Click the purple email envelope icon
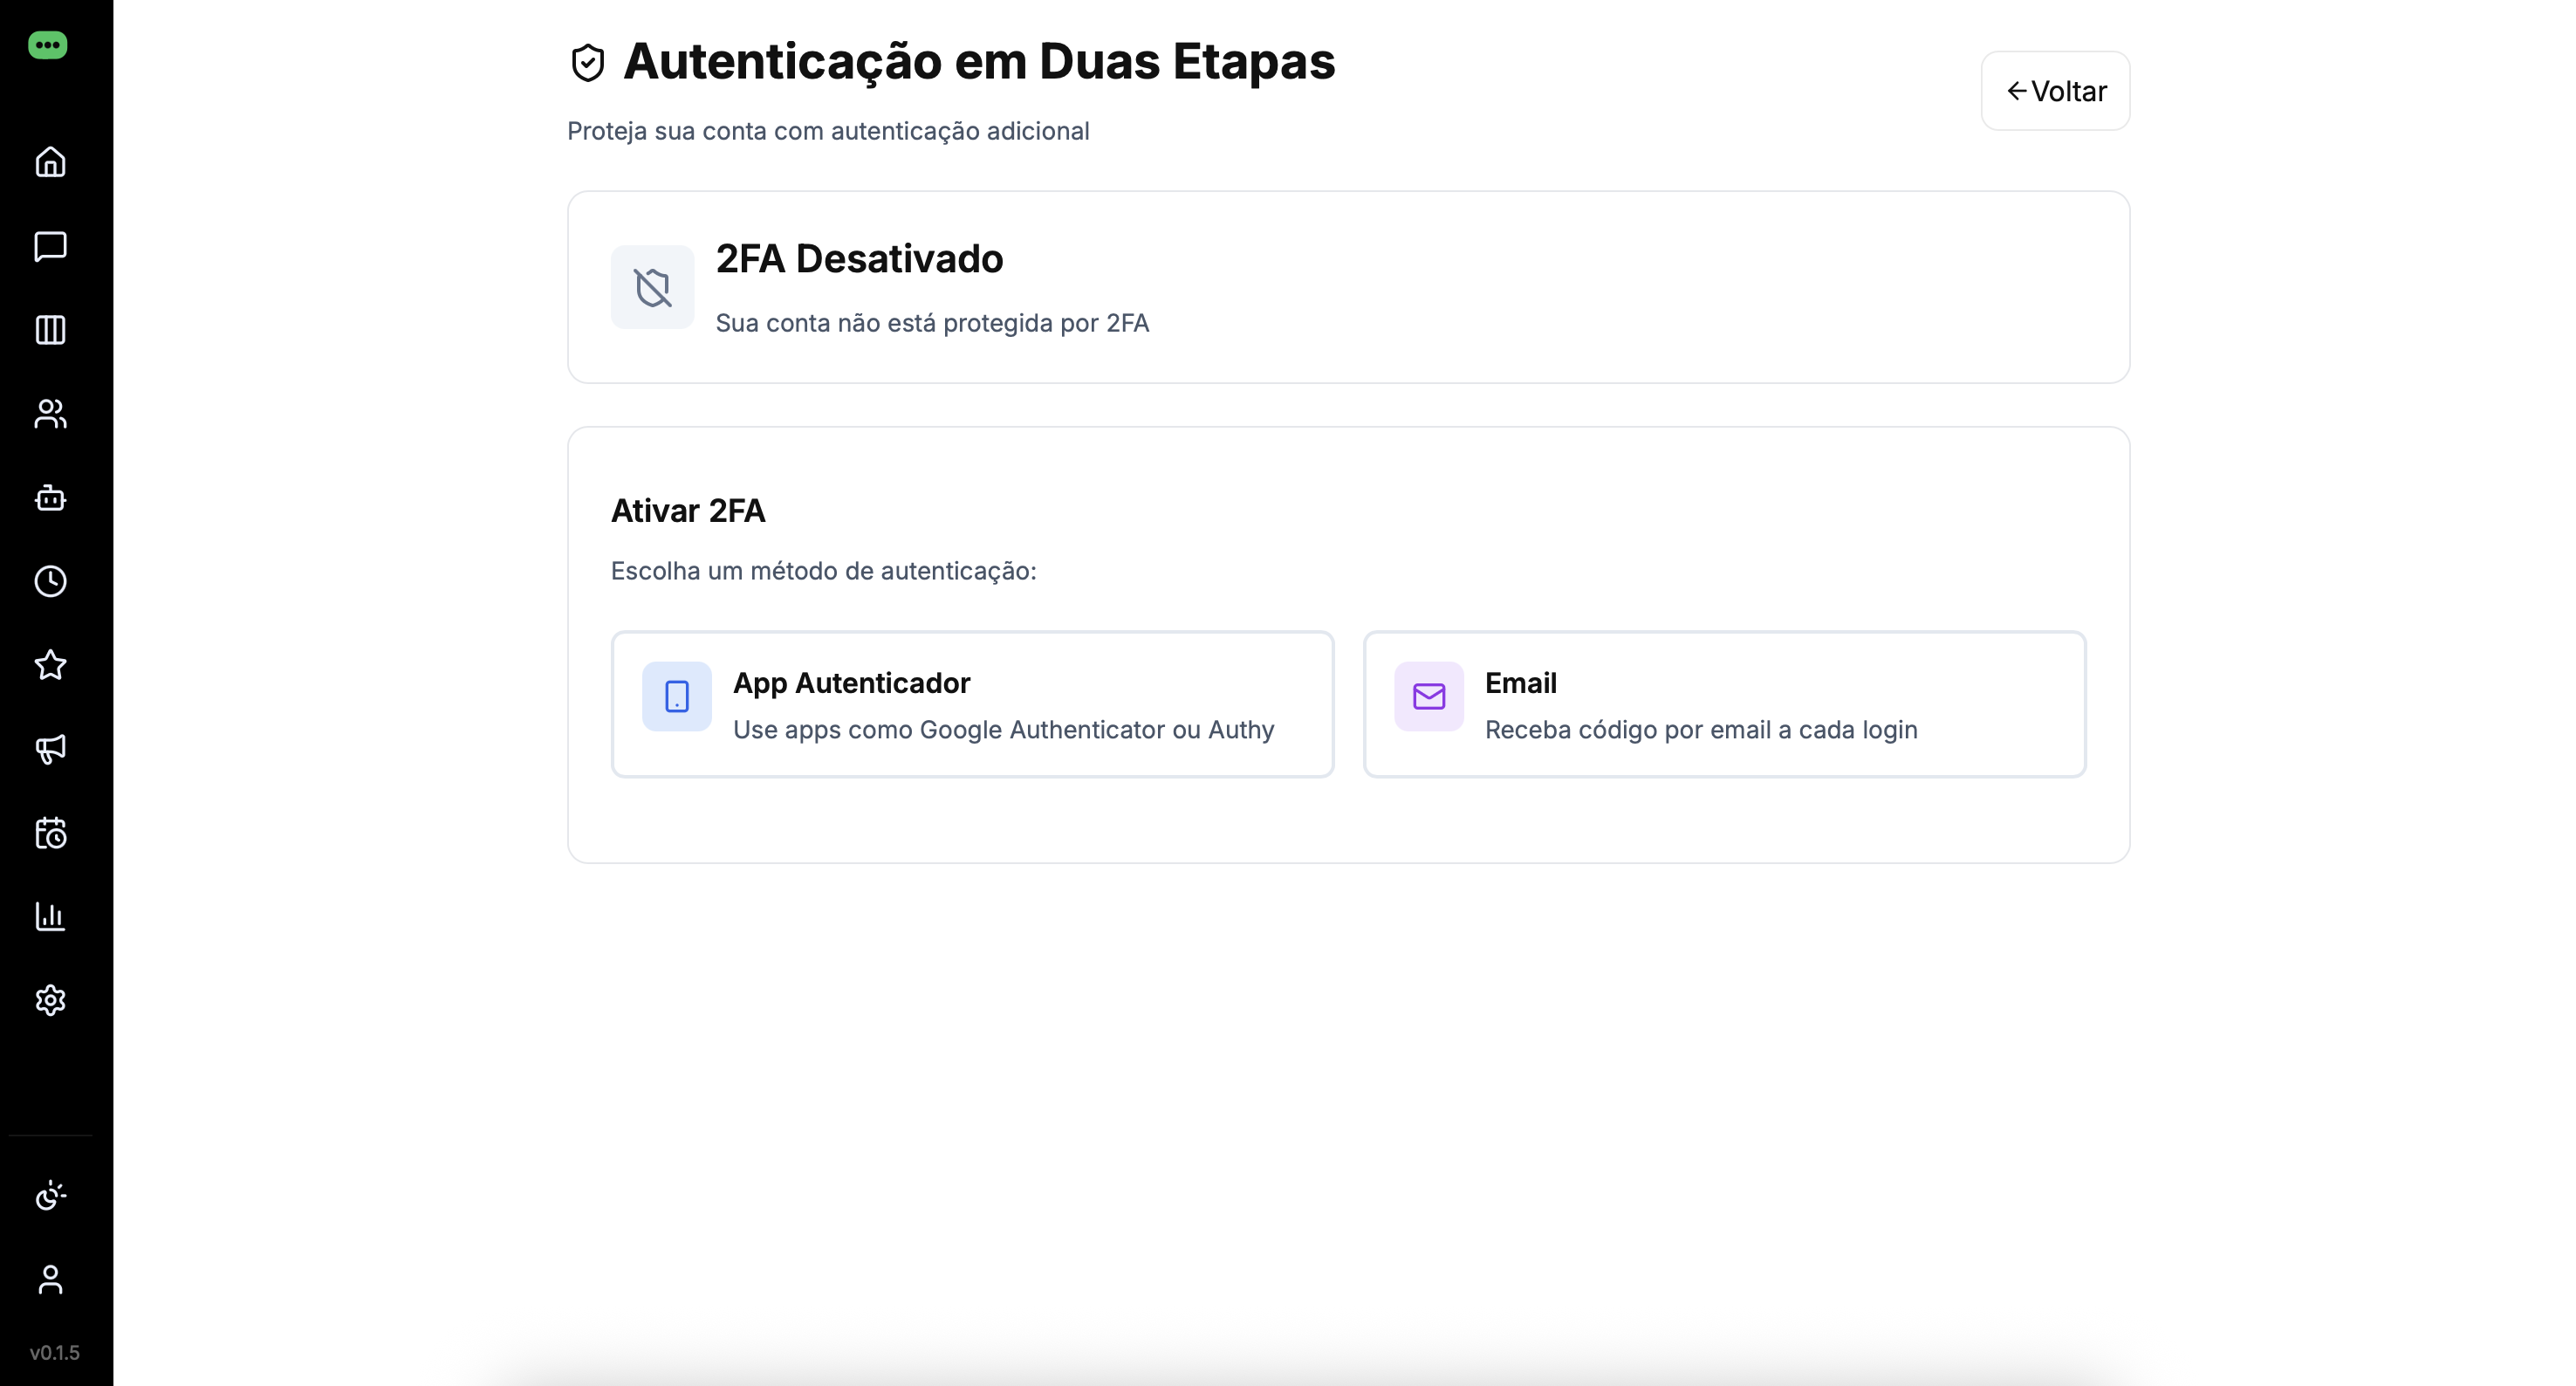Image resolution: width=2576 pixels, height=1386 pixels. (x=1427, y=697)
